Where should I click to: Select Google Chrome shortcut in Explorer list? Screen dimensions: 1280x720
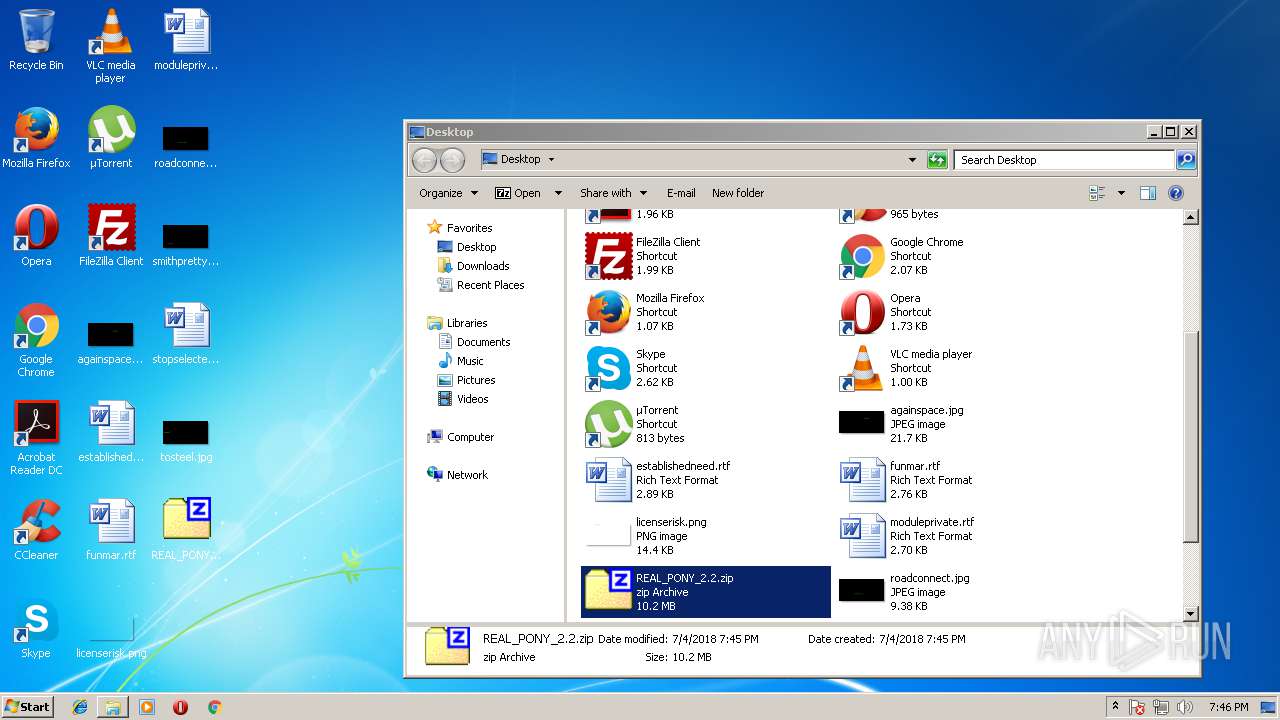point(960,256)
